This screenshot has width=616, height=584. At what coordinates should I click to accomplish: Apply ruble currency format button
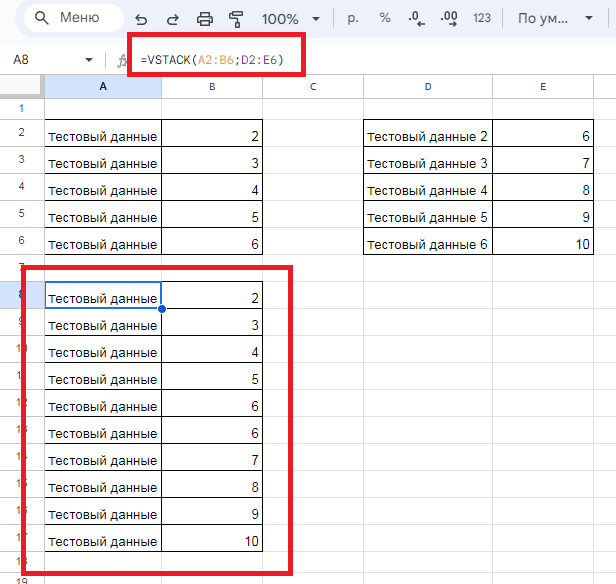(x=353, y=18)
